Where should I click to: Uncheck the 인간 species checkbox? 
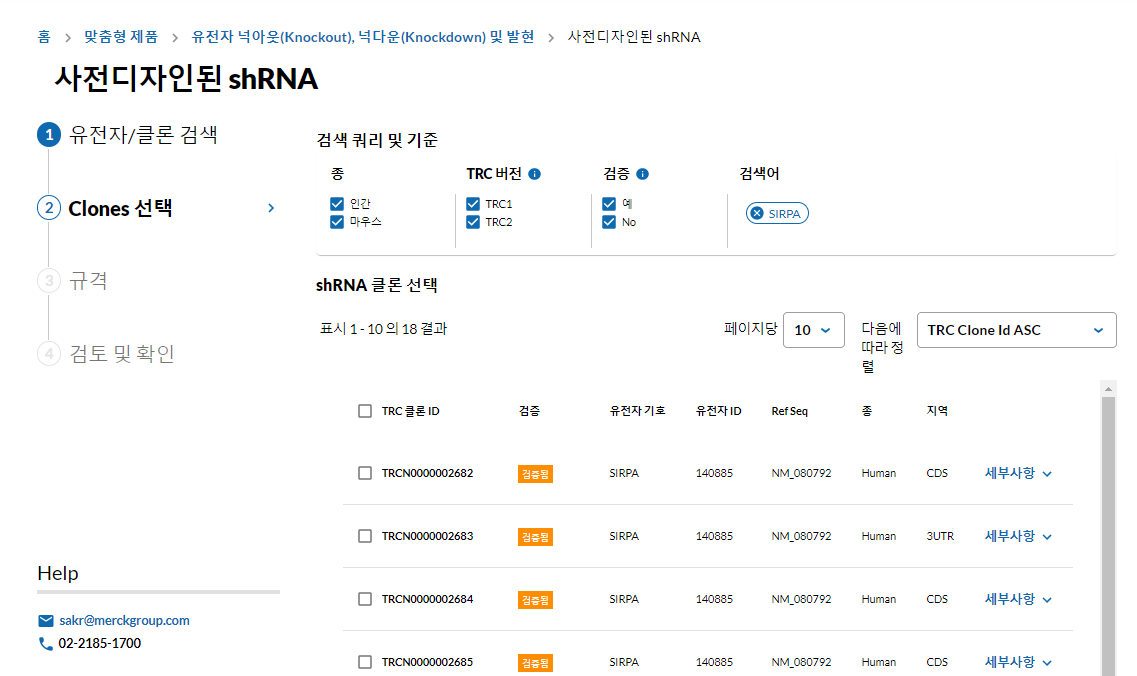[337, 204]
